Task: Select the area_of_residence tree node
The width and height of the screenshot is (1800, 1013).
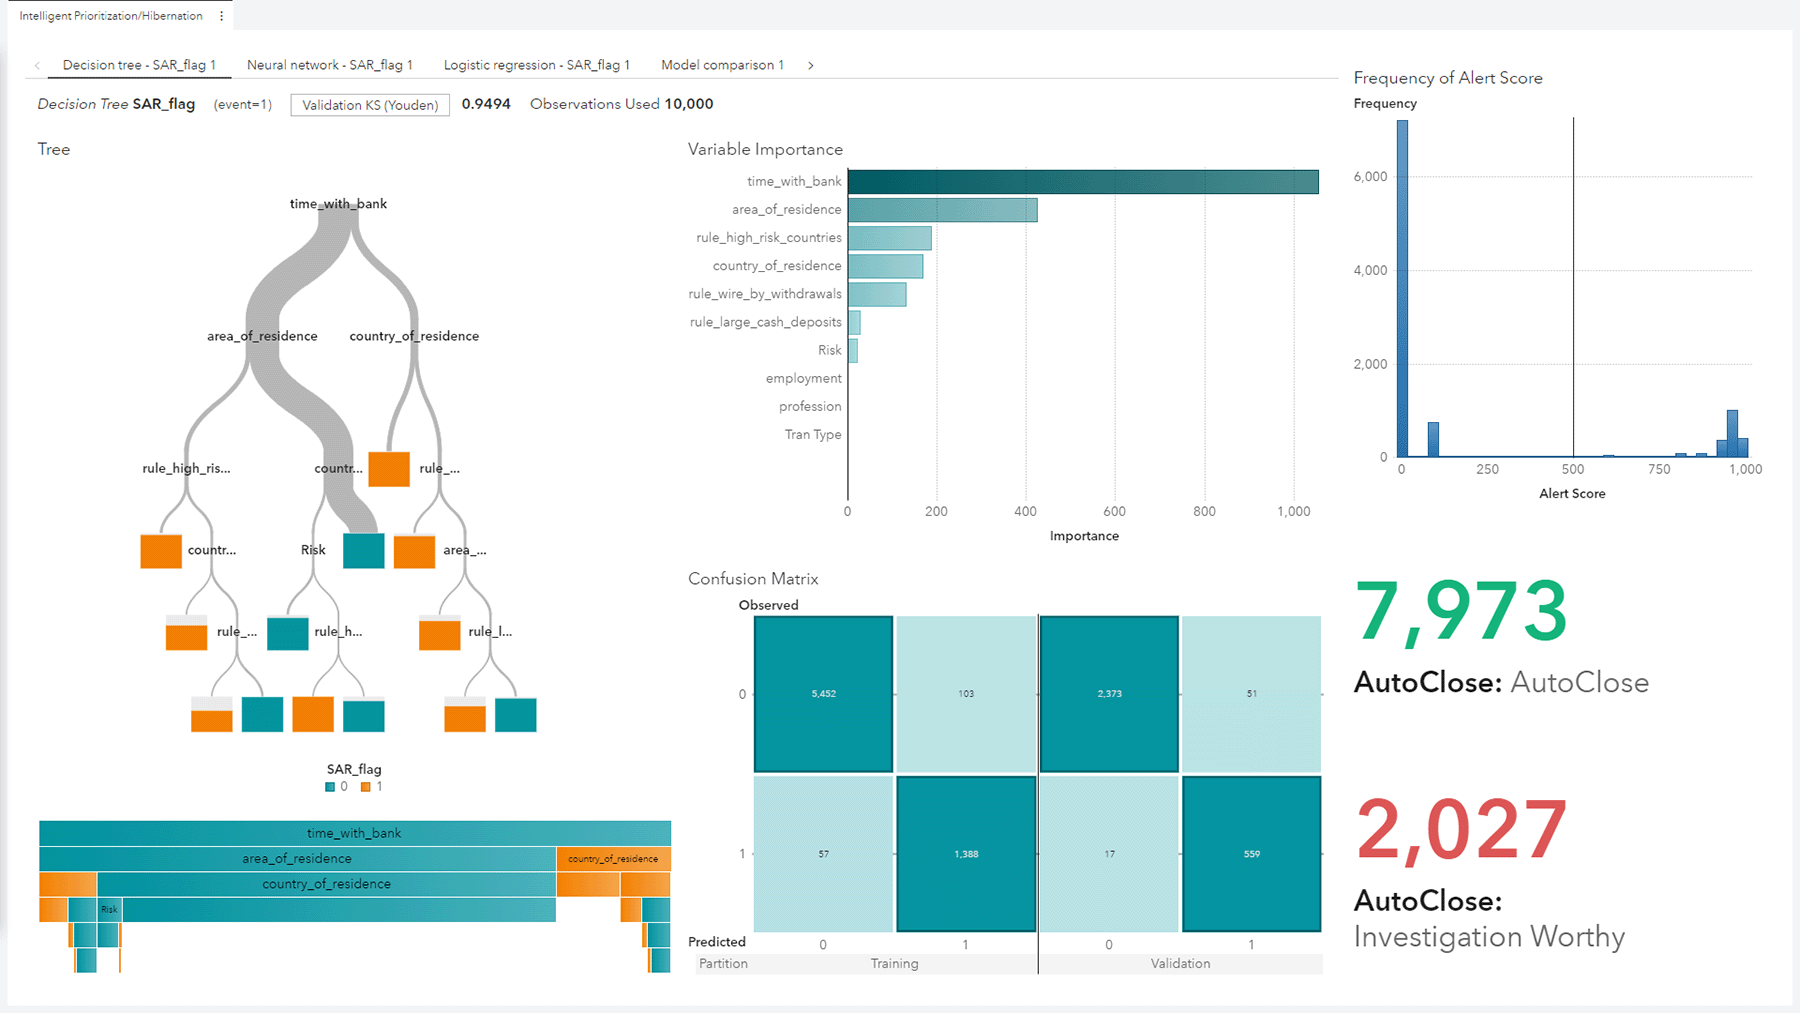Action: [262, 336]
